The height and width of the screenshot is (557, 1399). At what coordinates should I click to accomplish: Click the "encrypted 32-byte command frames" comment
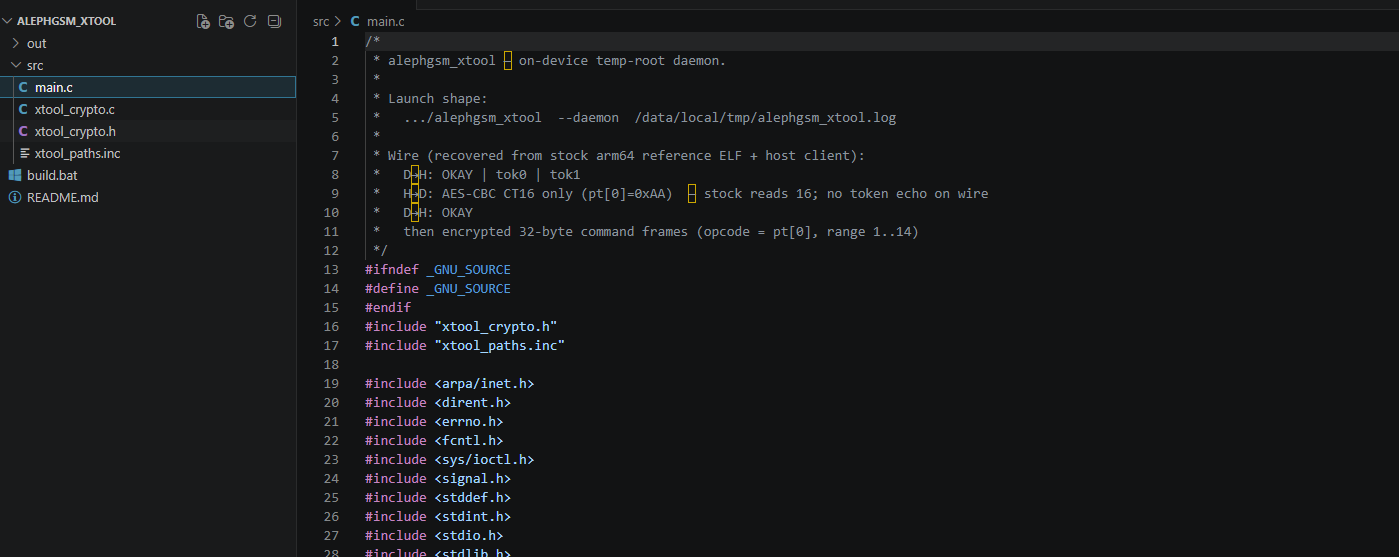(645, 231)
